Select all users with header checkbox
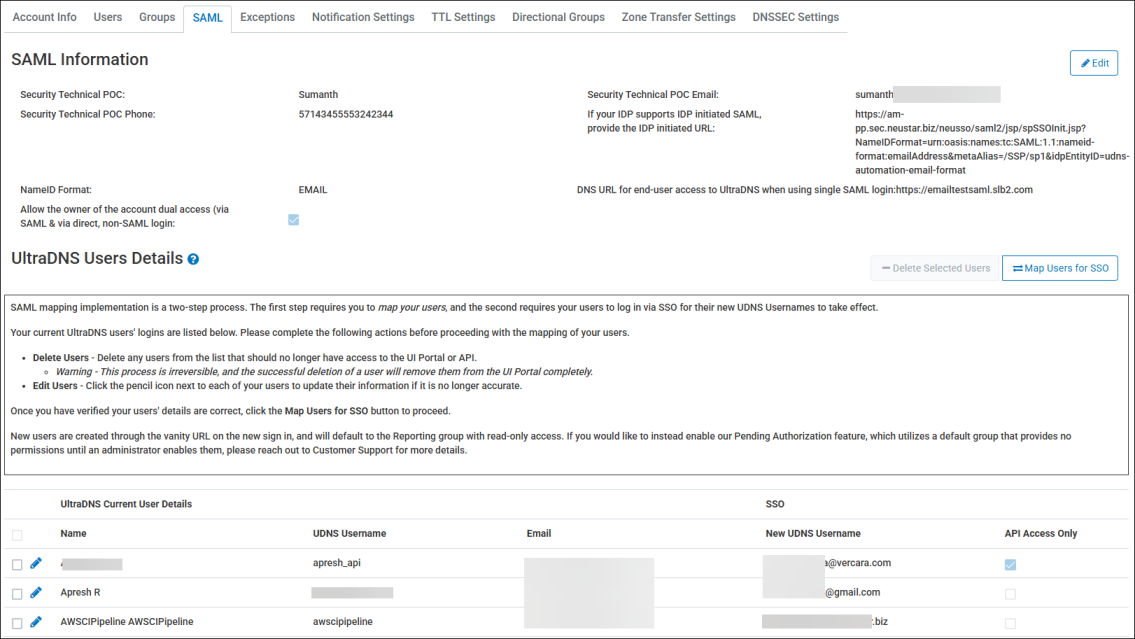Image resolution: width=1135 pixels, height=639 pixels. click(17, 535)
